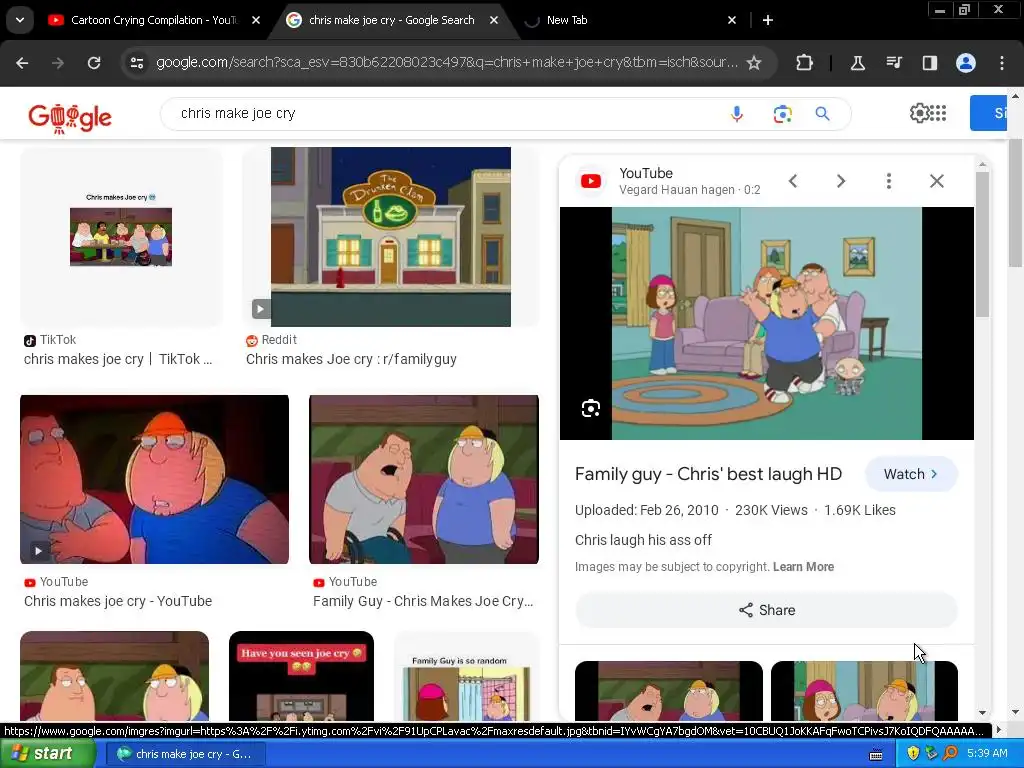Click the taskbar clock 5:39 AM
The width and height of the screenshot is (1024, 768).
pyautogui.click(x=987, y=754)
